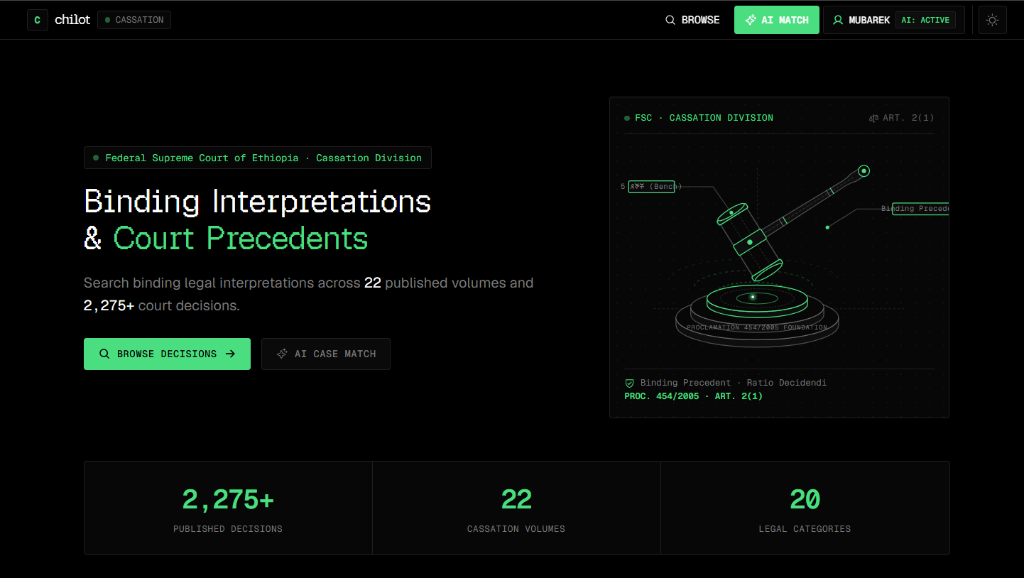The width and height of the screenshot is (1024, 578).
Task: Open BROWSE in the top navigation
Action: pyautogui.click(x=692, y=20)
